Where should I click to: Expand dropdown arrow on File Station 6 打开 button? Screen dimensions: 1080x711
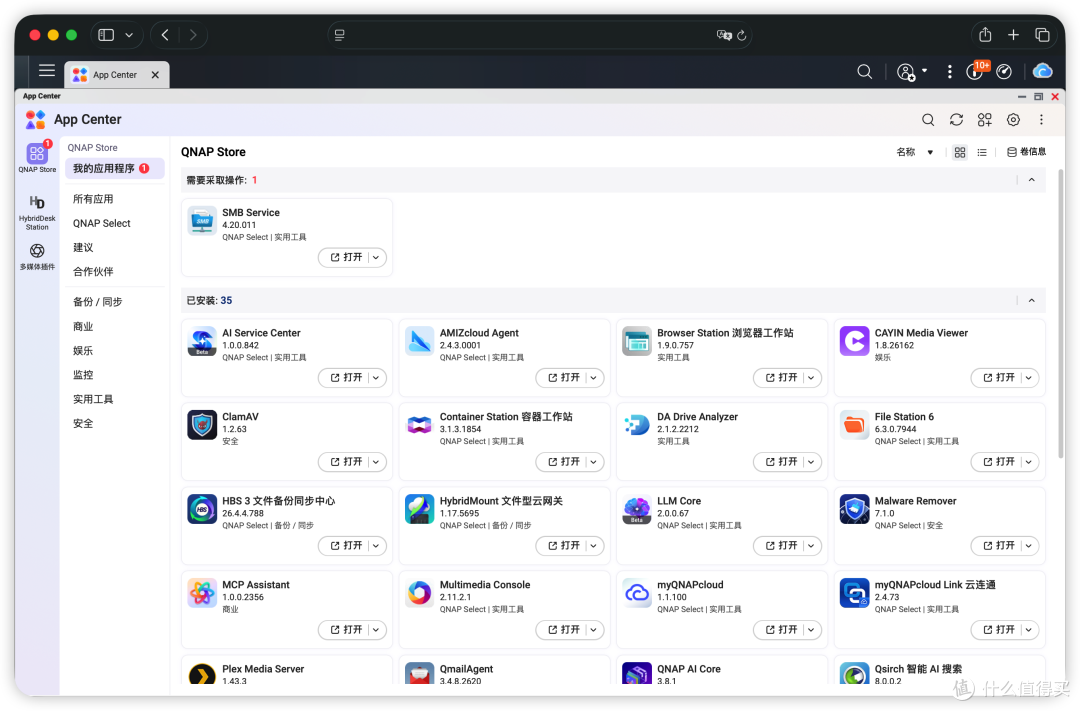(x=1028, y=462)
